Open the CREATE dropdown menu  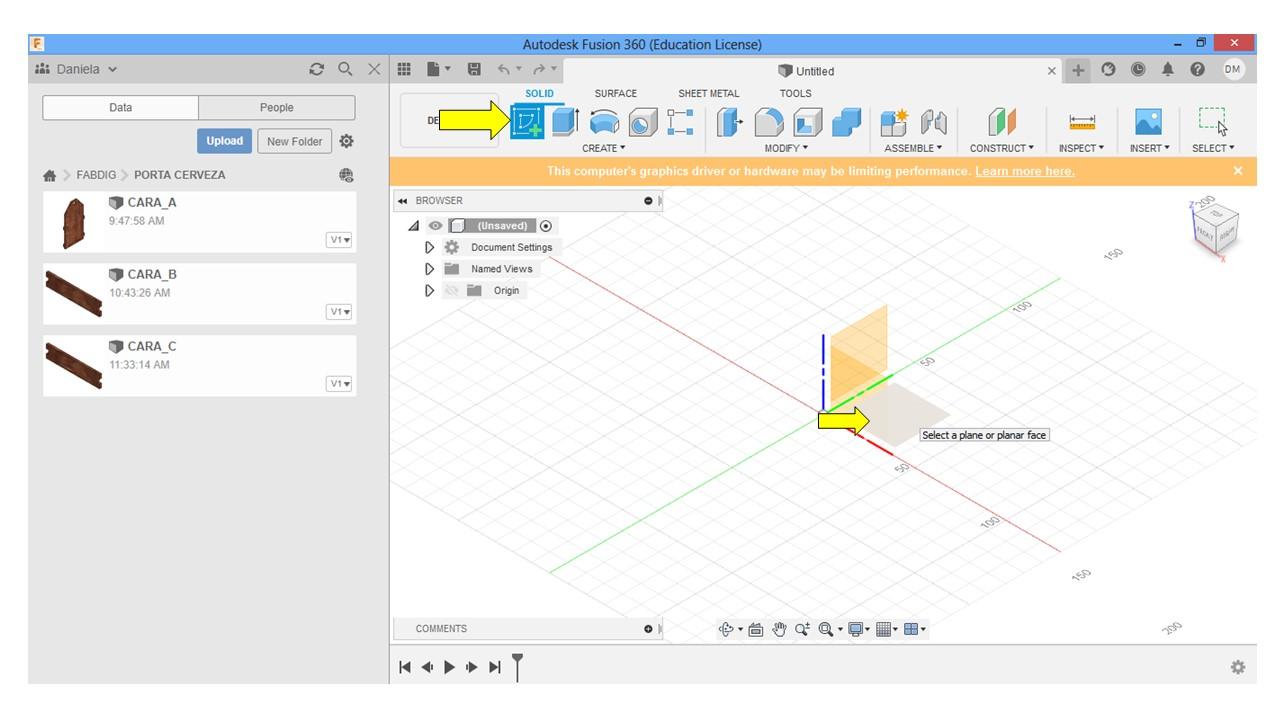click(603, 148)
